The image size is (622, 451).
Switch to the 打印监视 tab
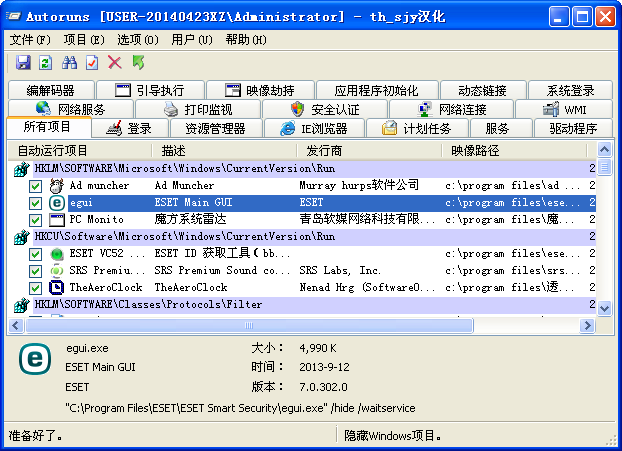198,109
